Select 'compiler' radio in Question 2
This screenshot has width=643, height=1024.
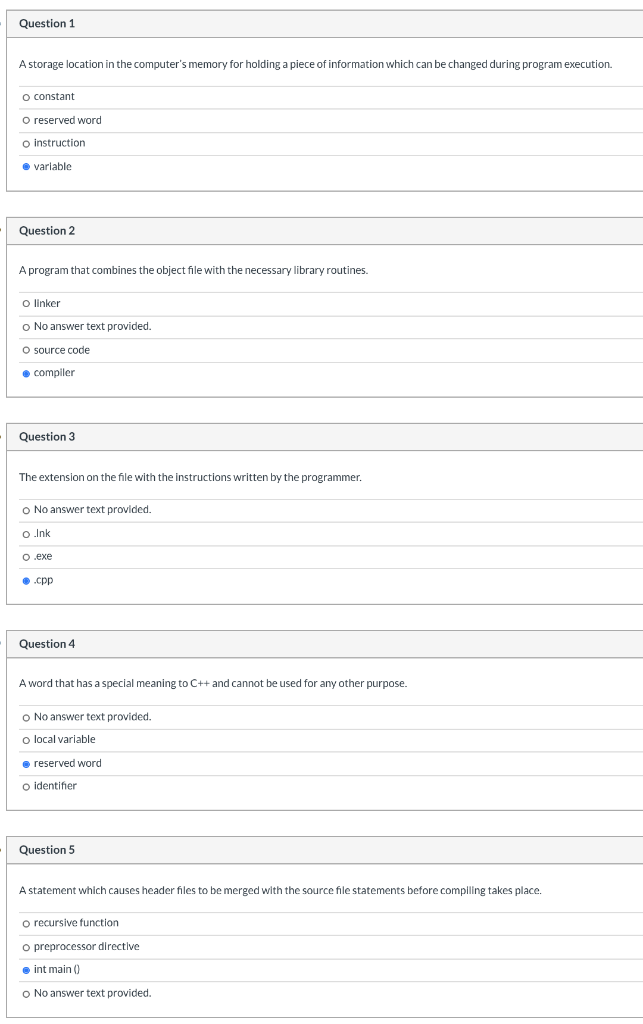click(x=26, y=374)
